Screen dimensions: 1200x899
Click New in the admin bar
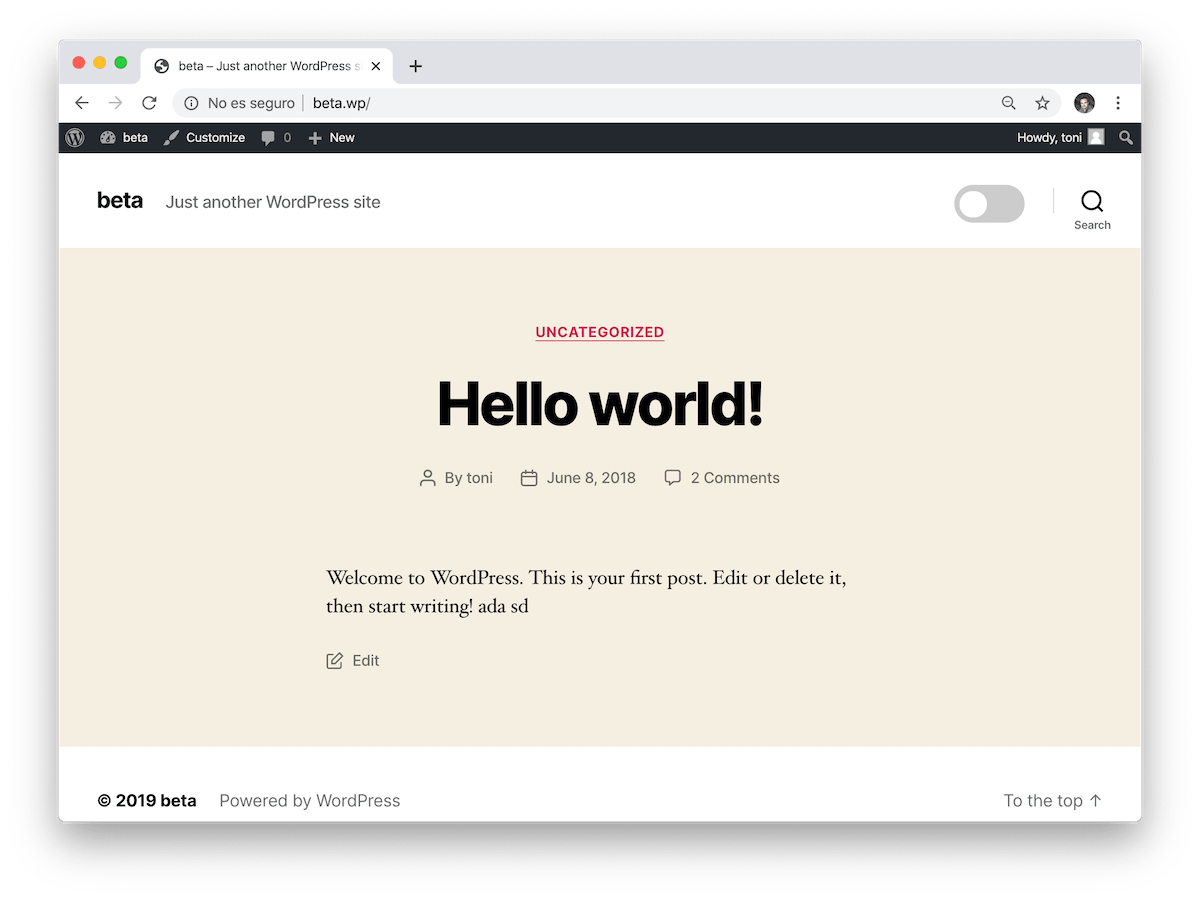pos(331,138)
